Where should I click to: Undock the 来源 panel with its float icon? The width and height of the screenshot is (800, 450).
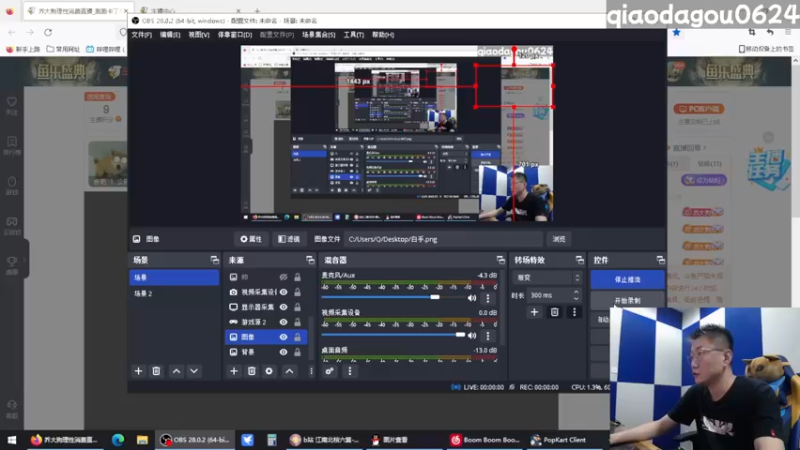coord(310,260)
